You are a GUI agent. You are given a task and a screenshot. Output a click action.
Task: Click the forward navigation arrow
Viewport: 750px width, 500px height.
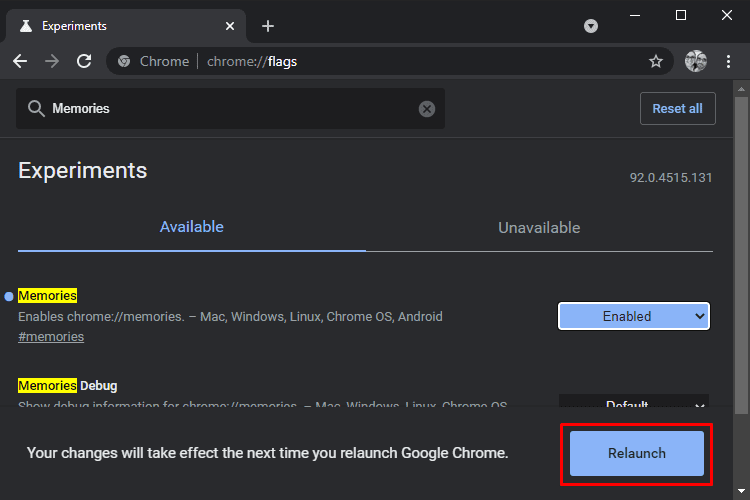tap(52, 61)
